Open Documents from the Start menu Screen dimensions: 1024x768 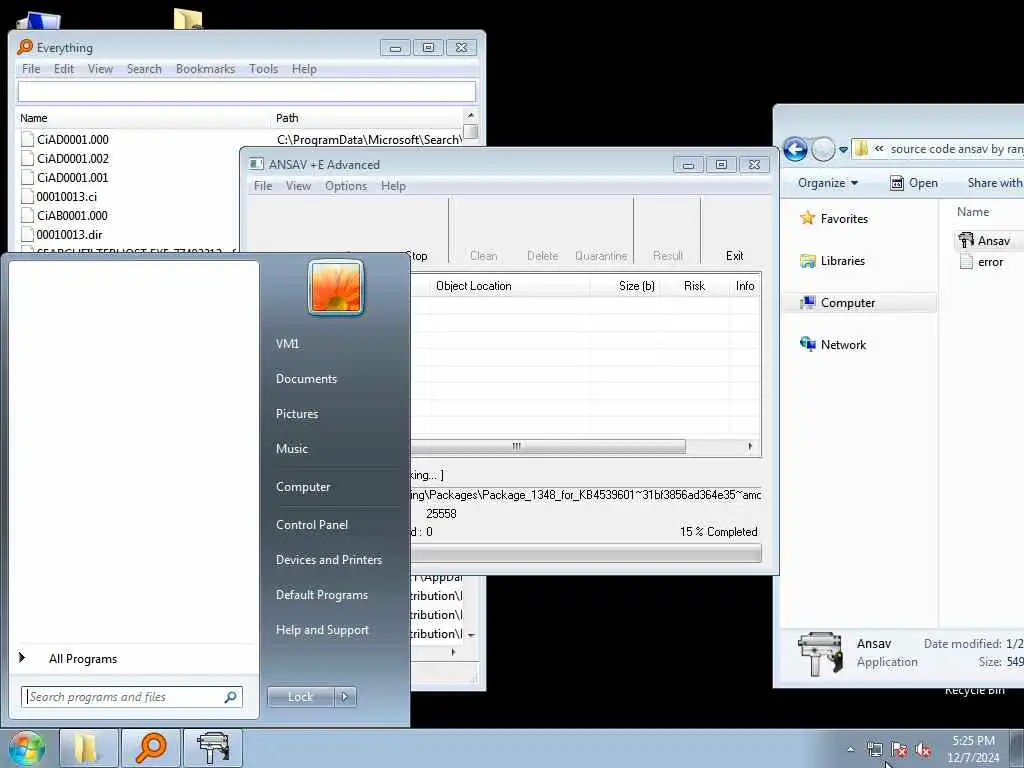tap(306, 379)
